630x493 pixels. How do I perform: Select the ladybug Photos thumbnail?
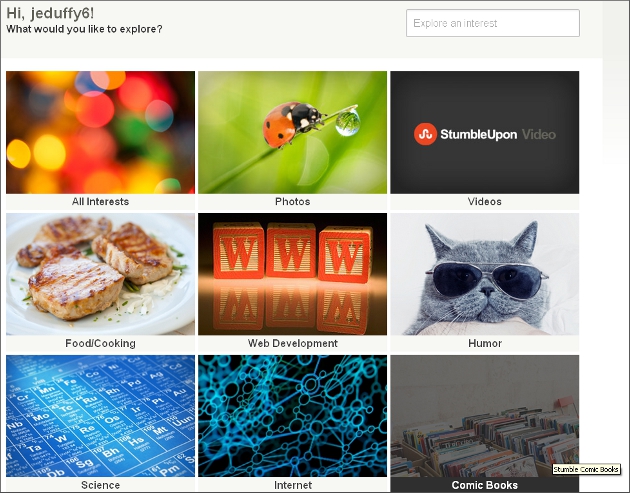tap(292, 132)
